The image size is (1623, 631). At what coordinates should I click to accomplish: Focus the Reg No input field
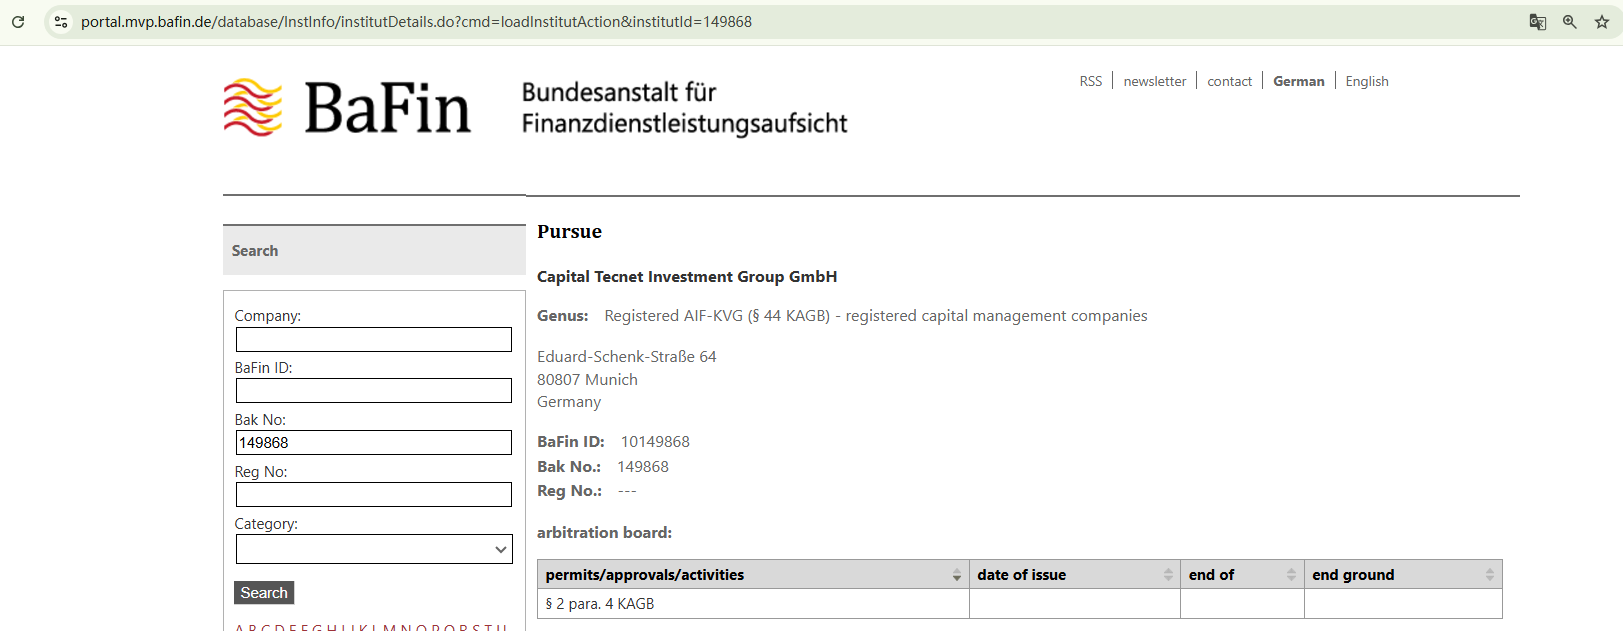pos(374,495)
